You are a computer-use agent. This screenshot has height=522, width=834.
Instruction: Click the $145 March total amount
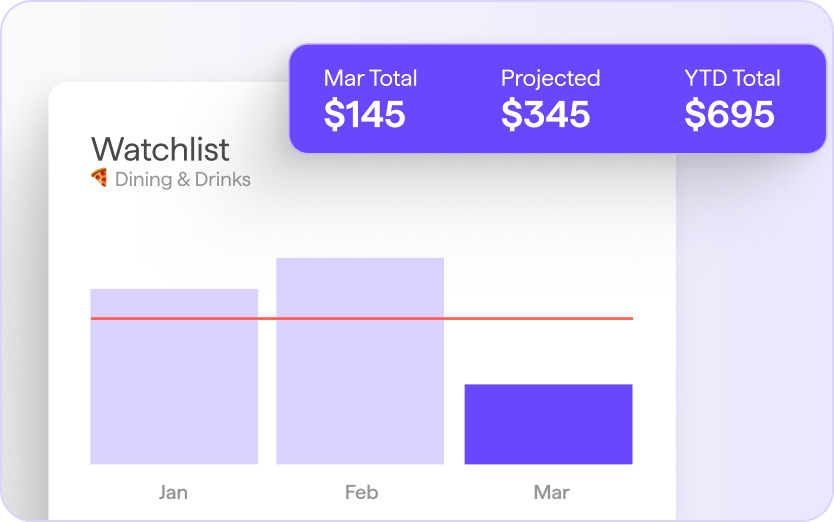364,114
